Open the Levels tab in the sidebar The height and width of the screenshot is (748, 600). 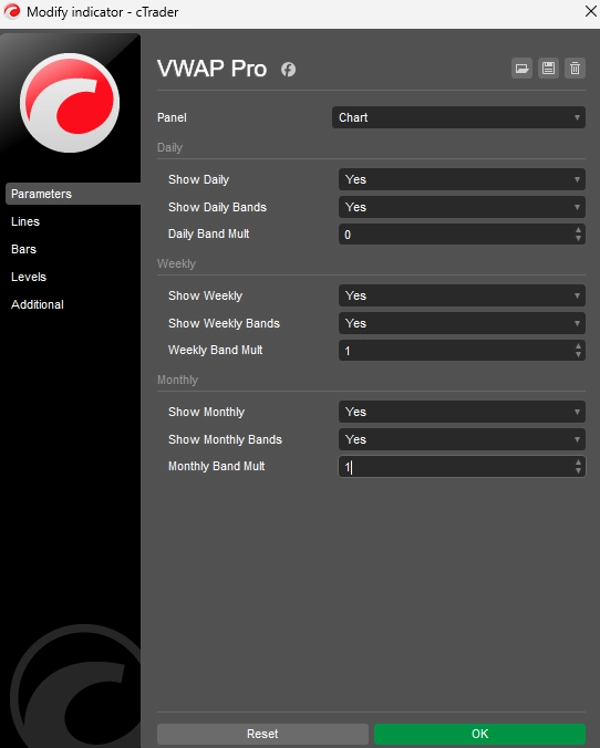coord(29,277)
